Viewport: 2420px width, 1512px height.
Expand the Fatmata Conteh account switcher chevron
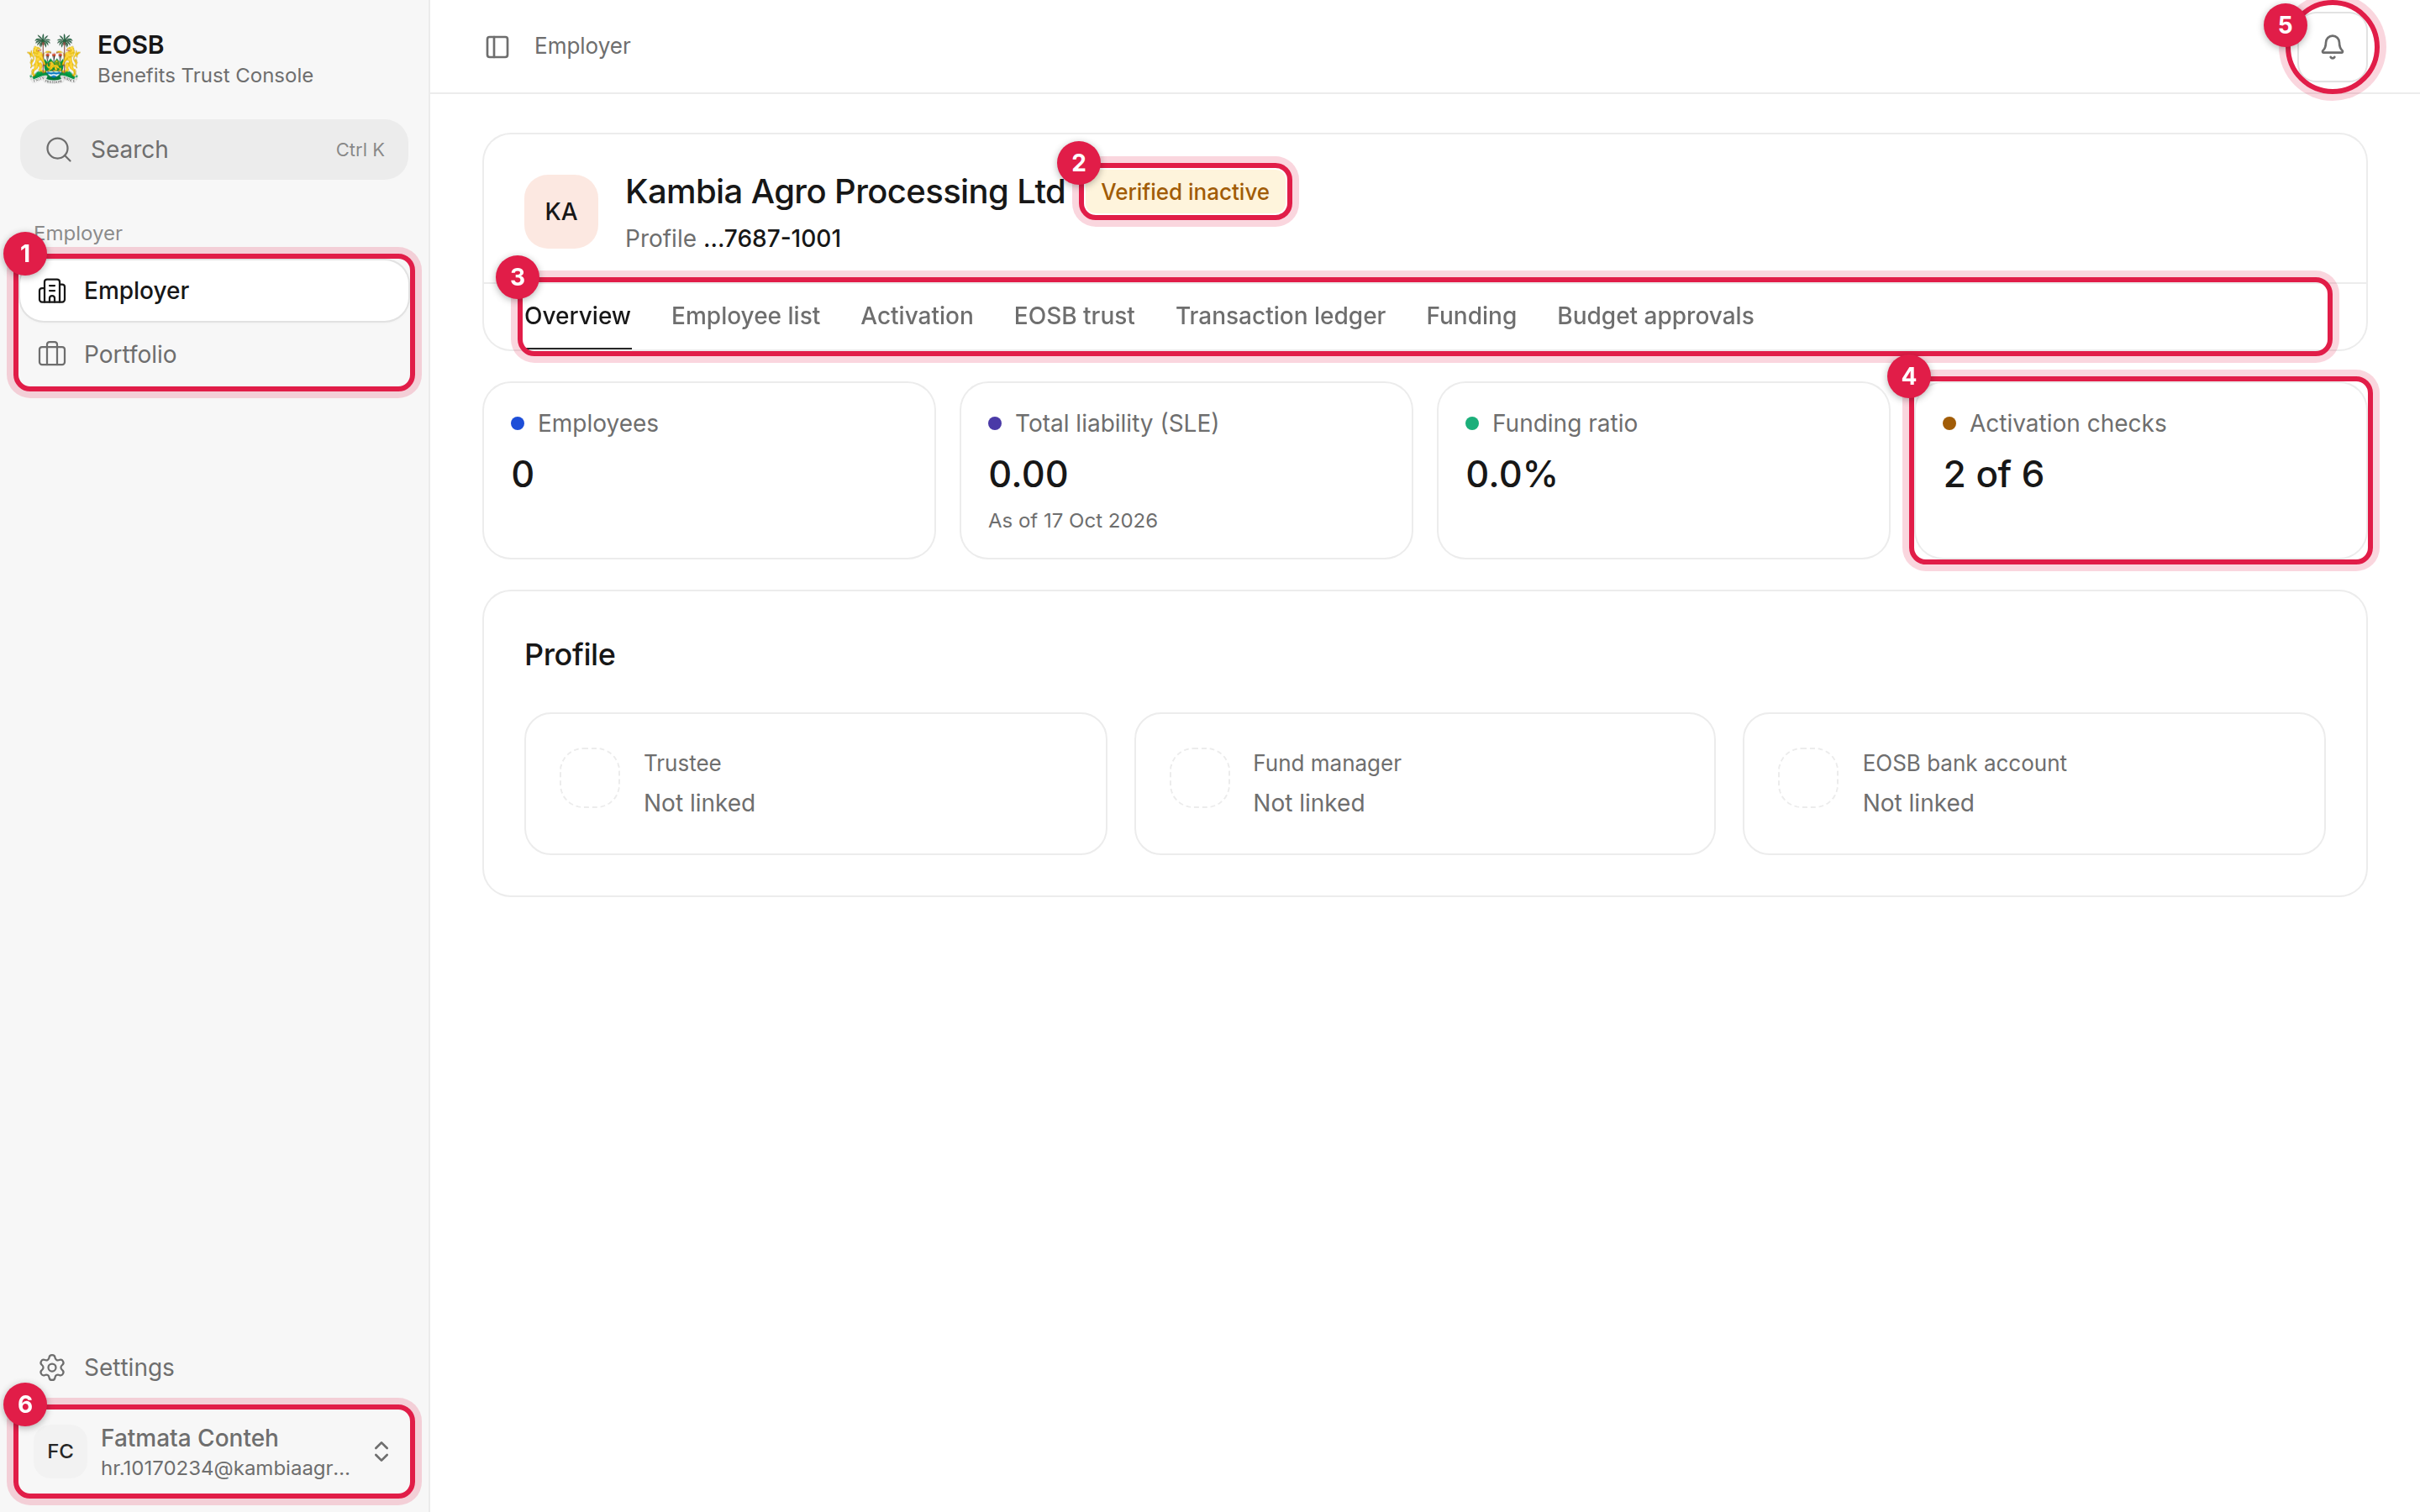(x=381, y=1451)
